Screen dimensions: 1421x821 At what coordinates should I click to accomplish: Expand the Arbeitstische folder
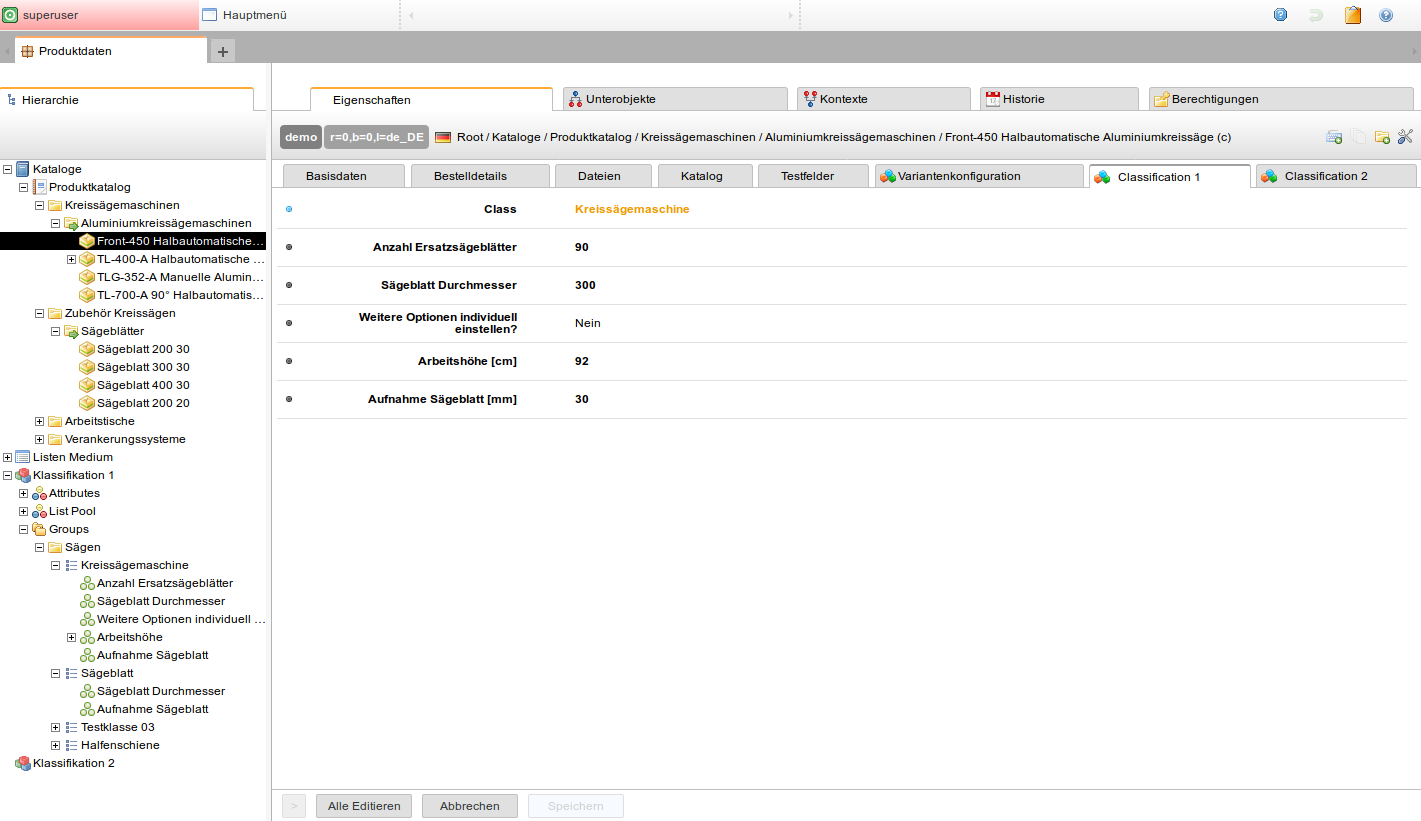pyautogui.click(x=40, y=421)
